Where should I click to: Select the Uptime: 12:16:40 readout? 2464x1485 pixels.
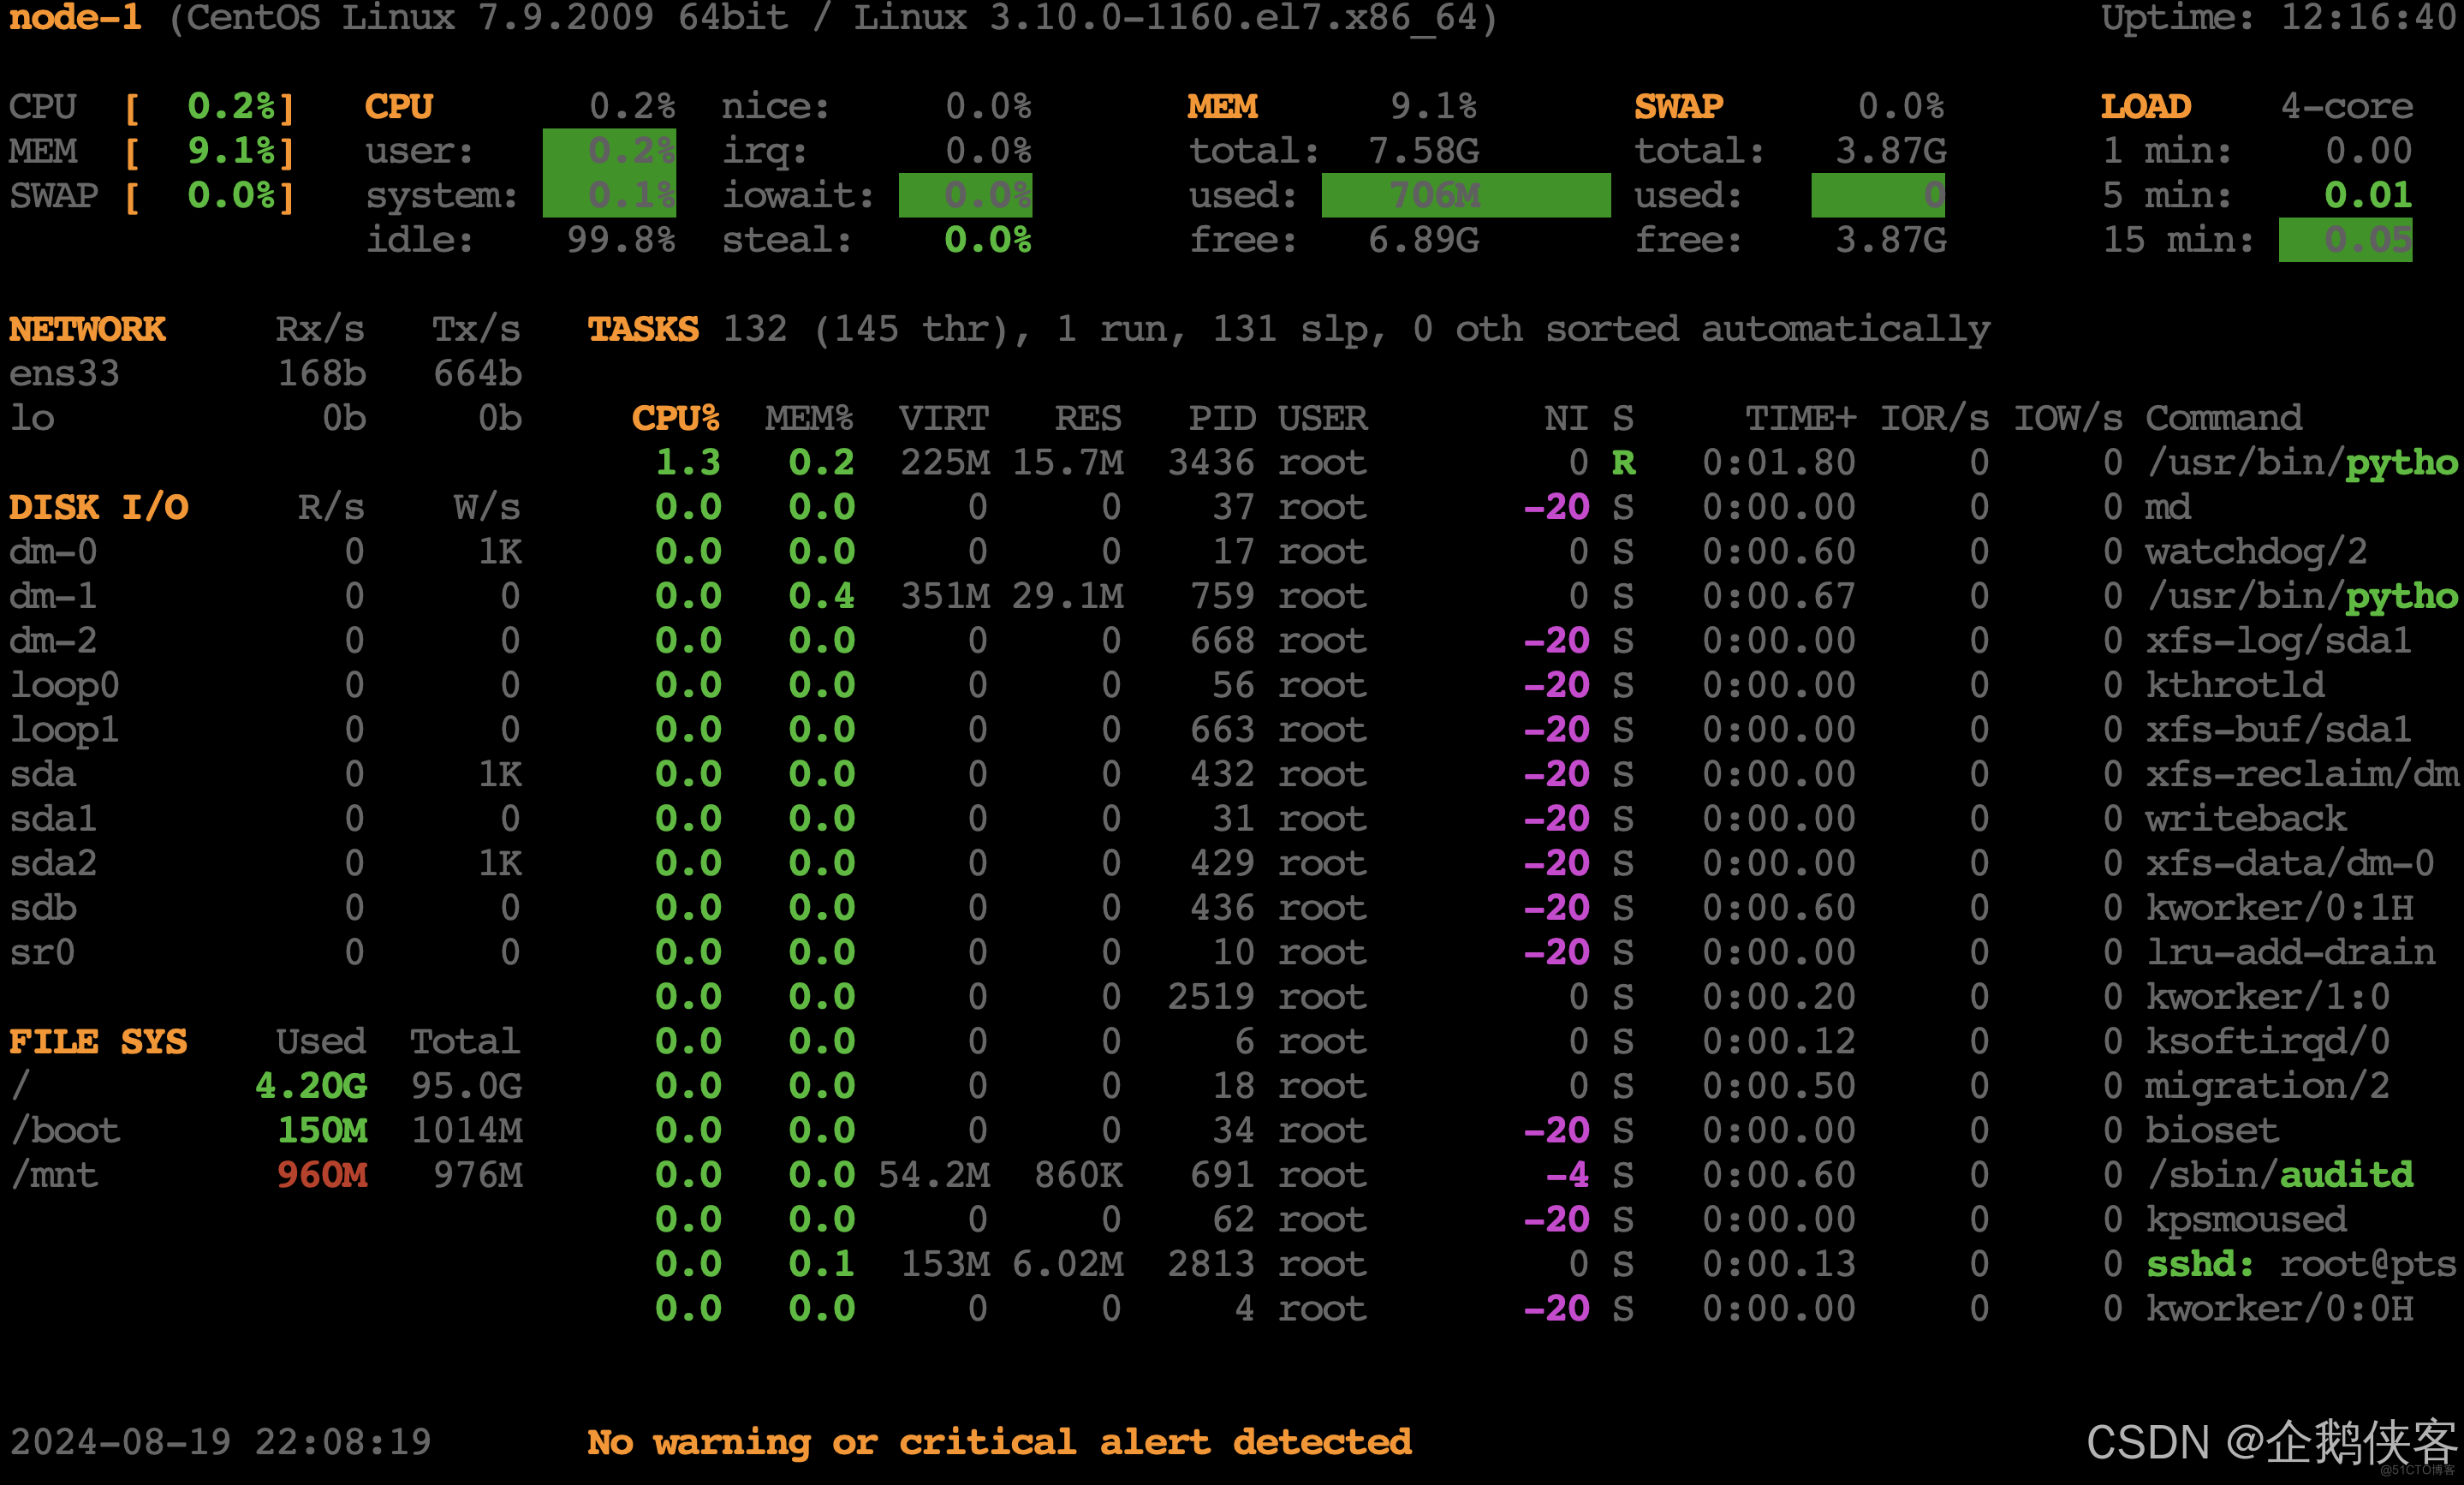point(2279,17)
